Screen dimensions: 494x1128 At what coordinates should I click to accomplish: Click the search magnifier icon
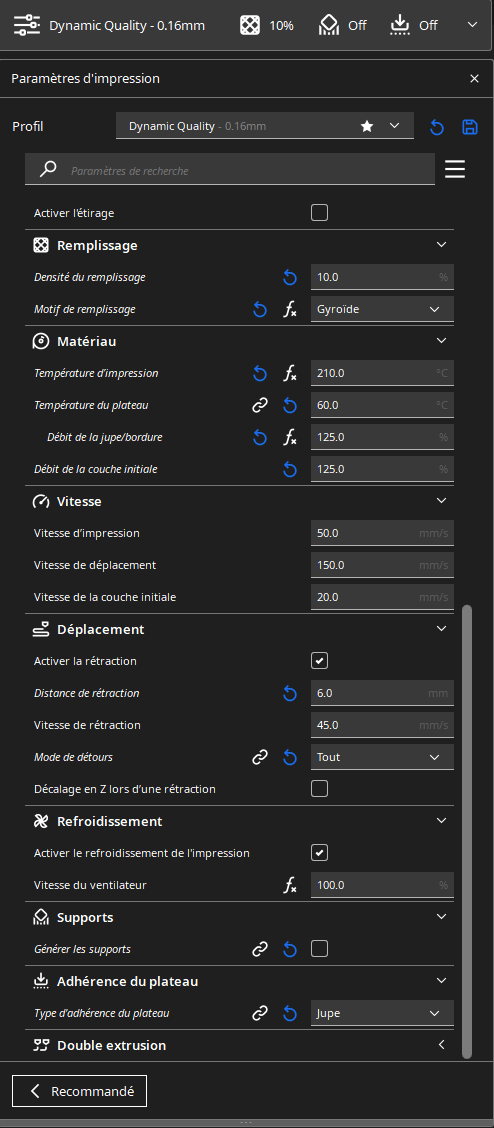48,170
